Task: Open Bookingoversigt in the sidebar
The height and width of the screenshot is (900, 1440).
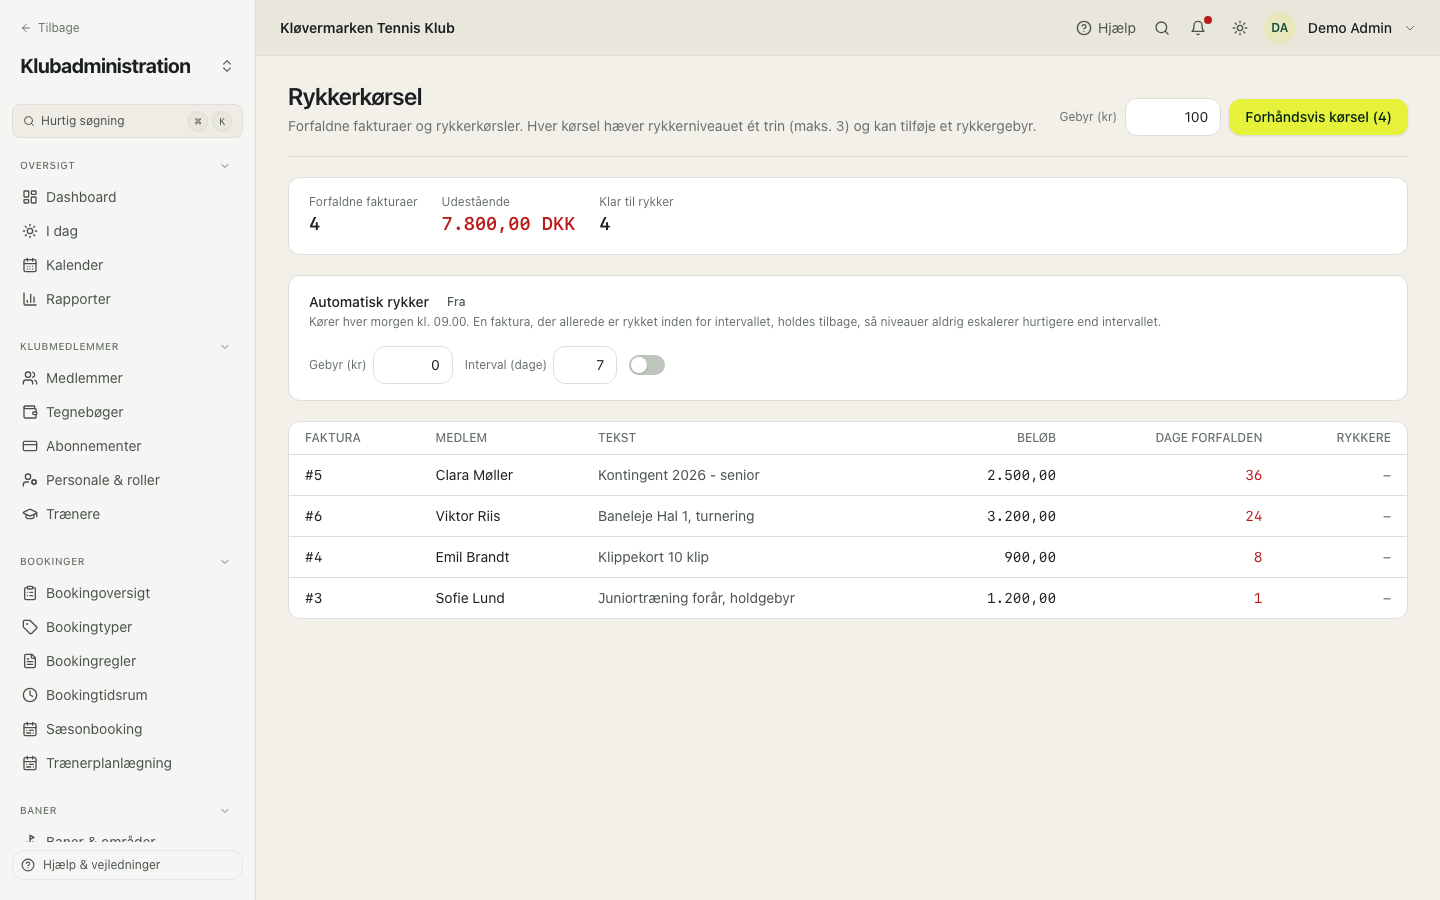Action: tap(127, 593)
